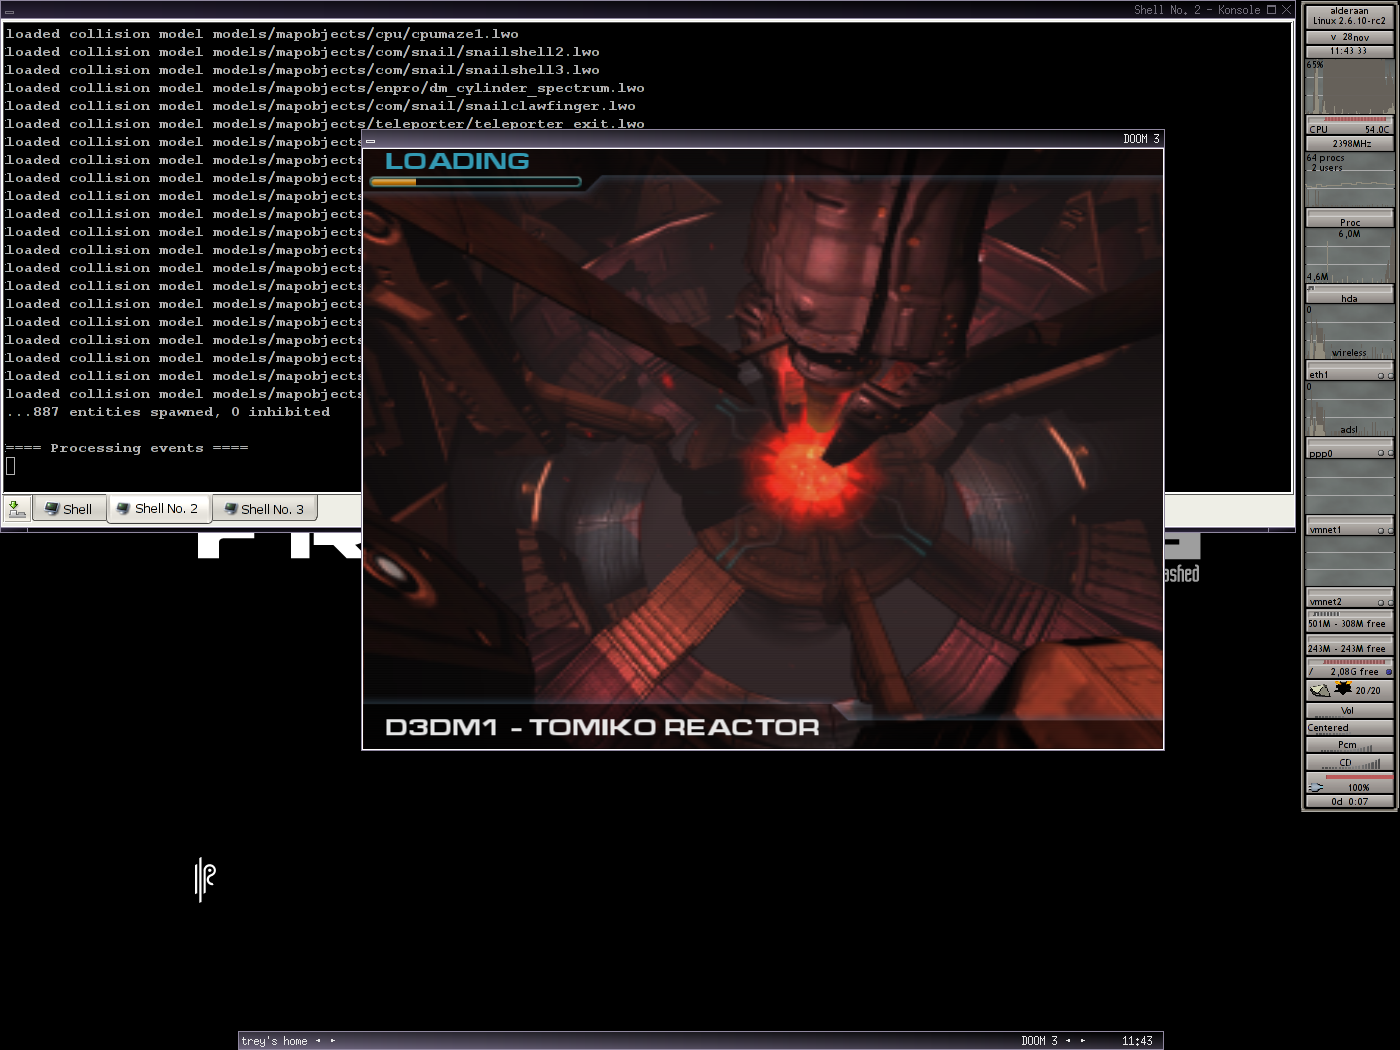Click the 2398MHz frequency panel
The width and height of the screenshot is (1400, 1050).
point(1349,143)
